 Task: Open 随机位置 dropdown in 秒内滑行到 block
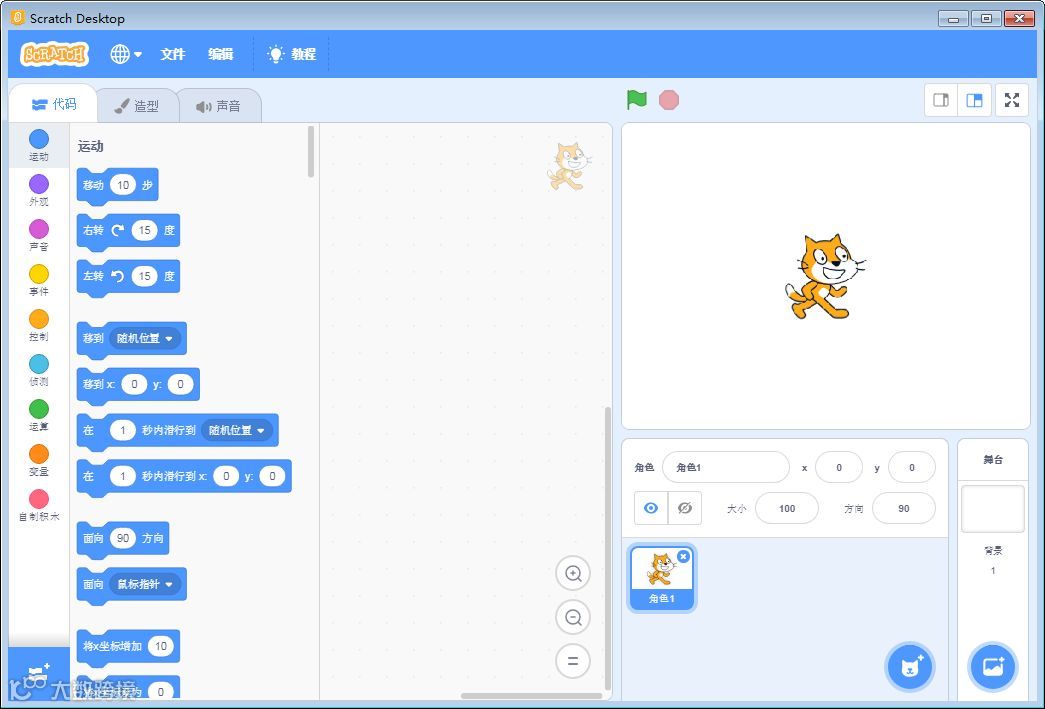pos(237,430)
